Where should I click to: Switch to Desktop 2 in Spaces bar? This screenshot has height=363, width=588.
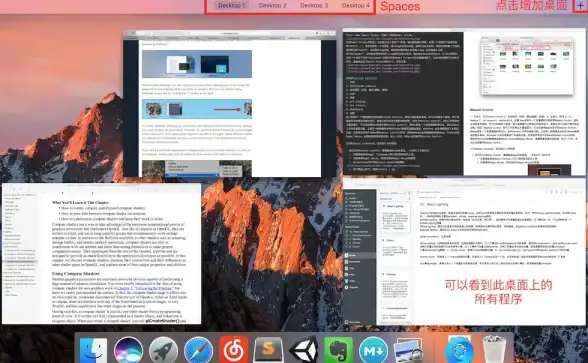click(273, 6)
